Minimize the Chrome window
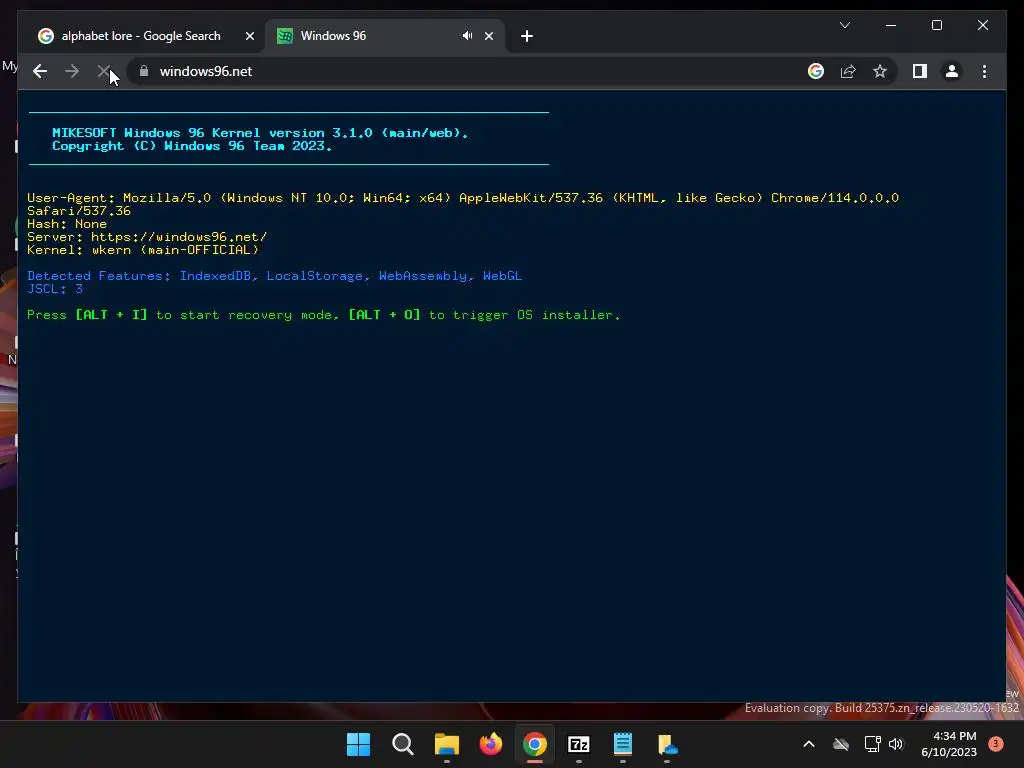Screen dimensions: 1024x768 point(891,25)
